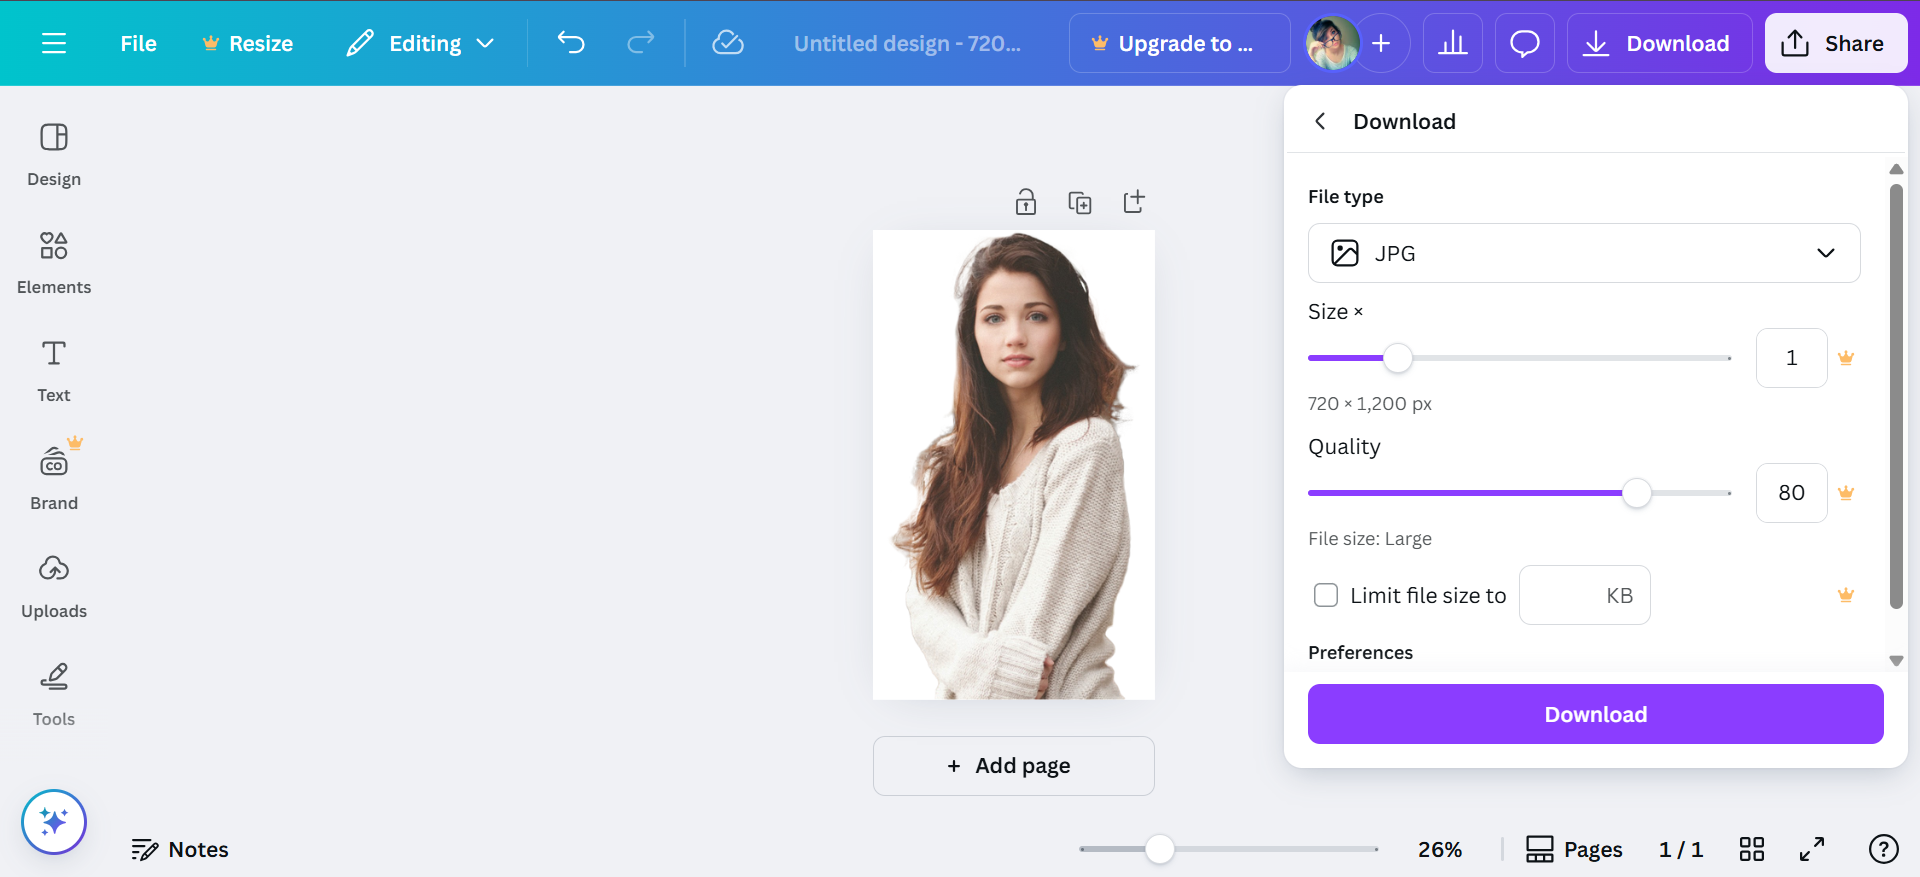Redo the last action
Viewport: 1920px width, 877px height.
point(641,43)
